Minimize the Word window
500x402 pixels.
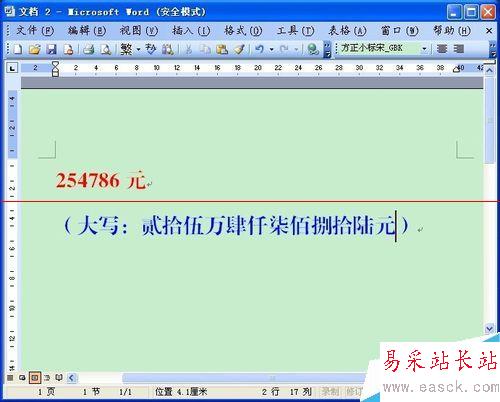454,12
